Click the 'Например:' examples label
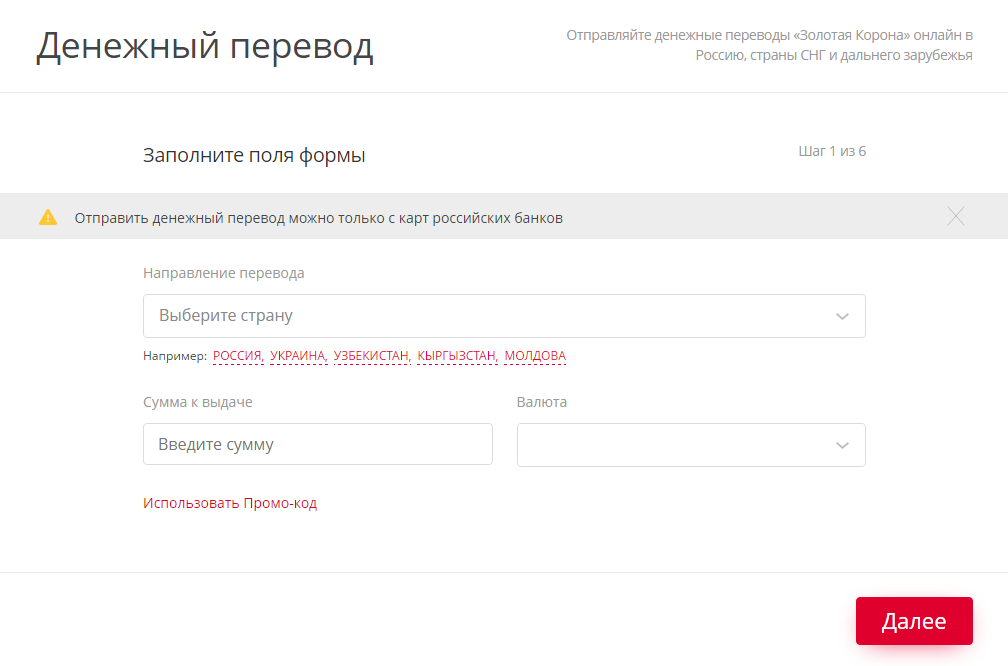This screenshot has width=1008, height=666. pyautogui.click(x=175, y=356)
